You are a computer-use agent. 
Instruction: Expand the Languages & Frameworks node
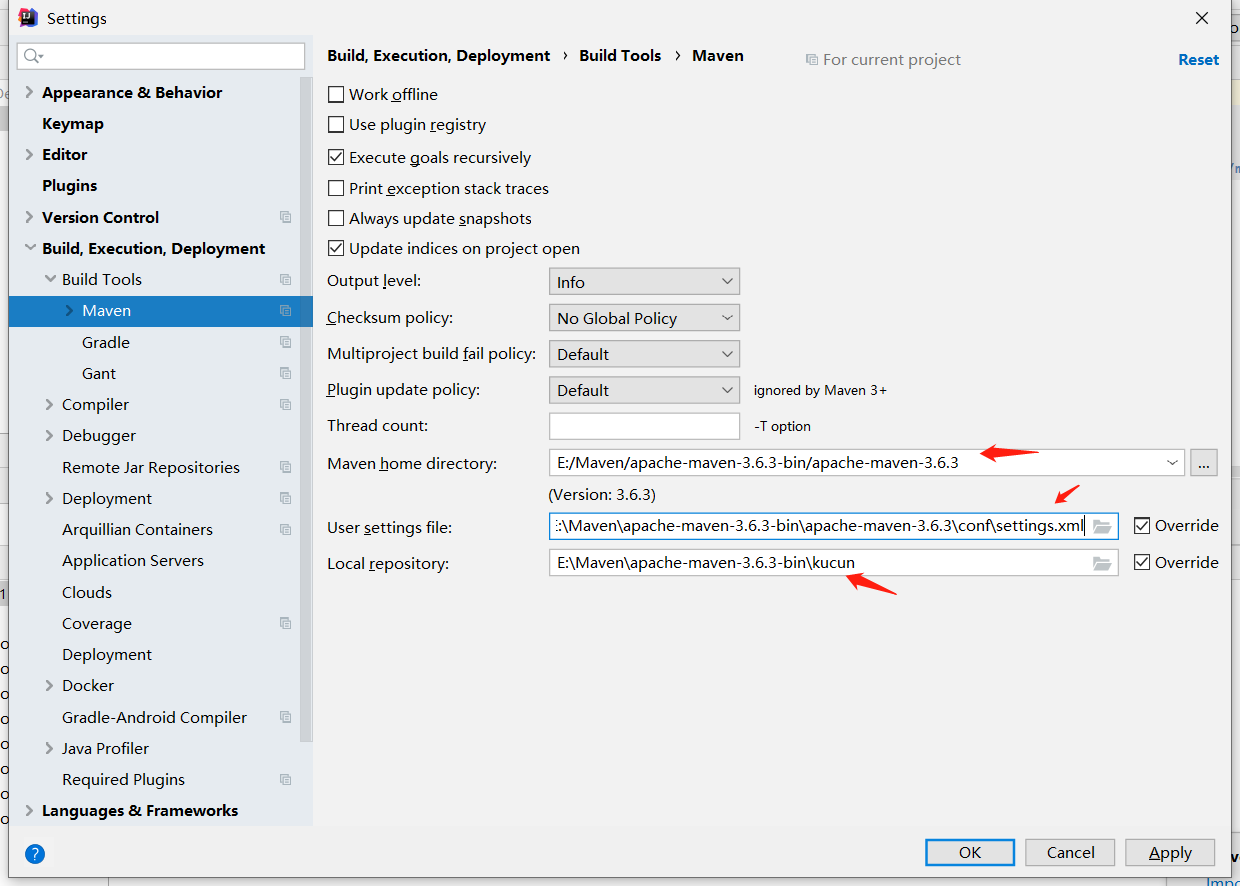click(x=29, y=810)
